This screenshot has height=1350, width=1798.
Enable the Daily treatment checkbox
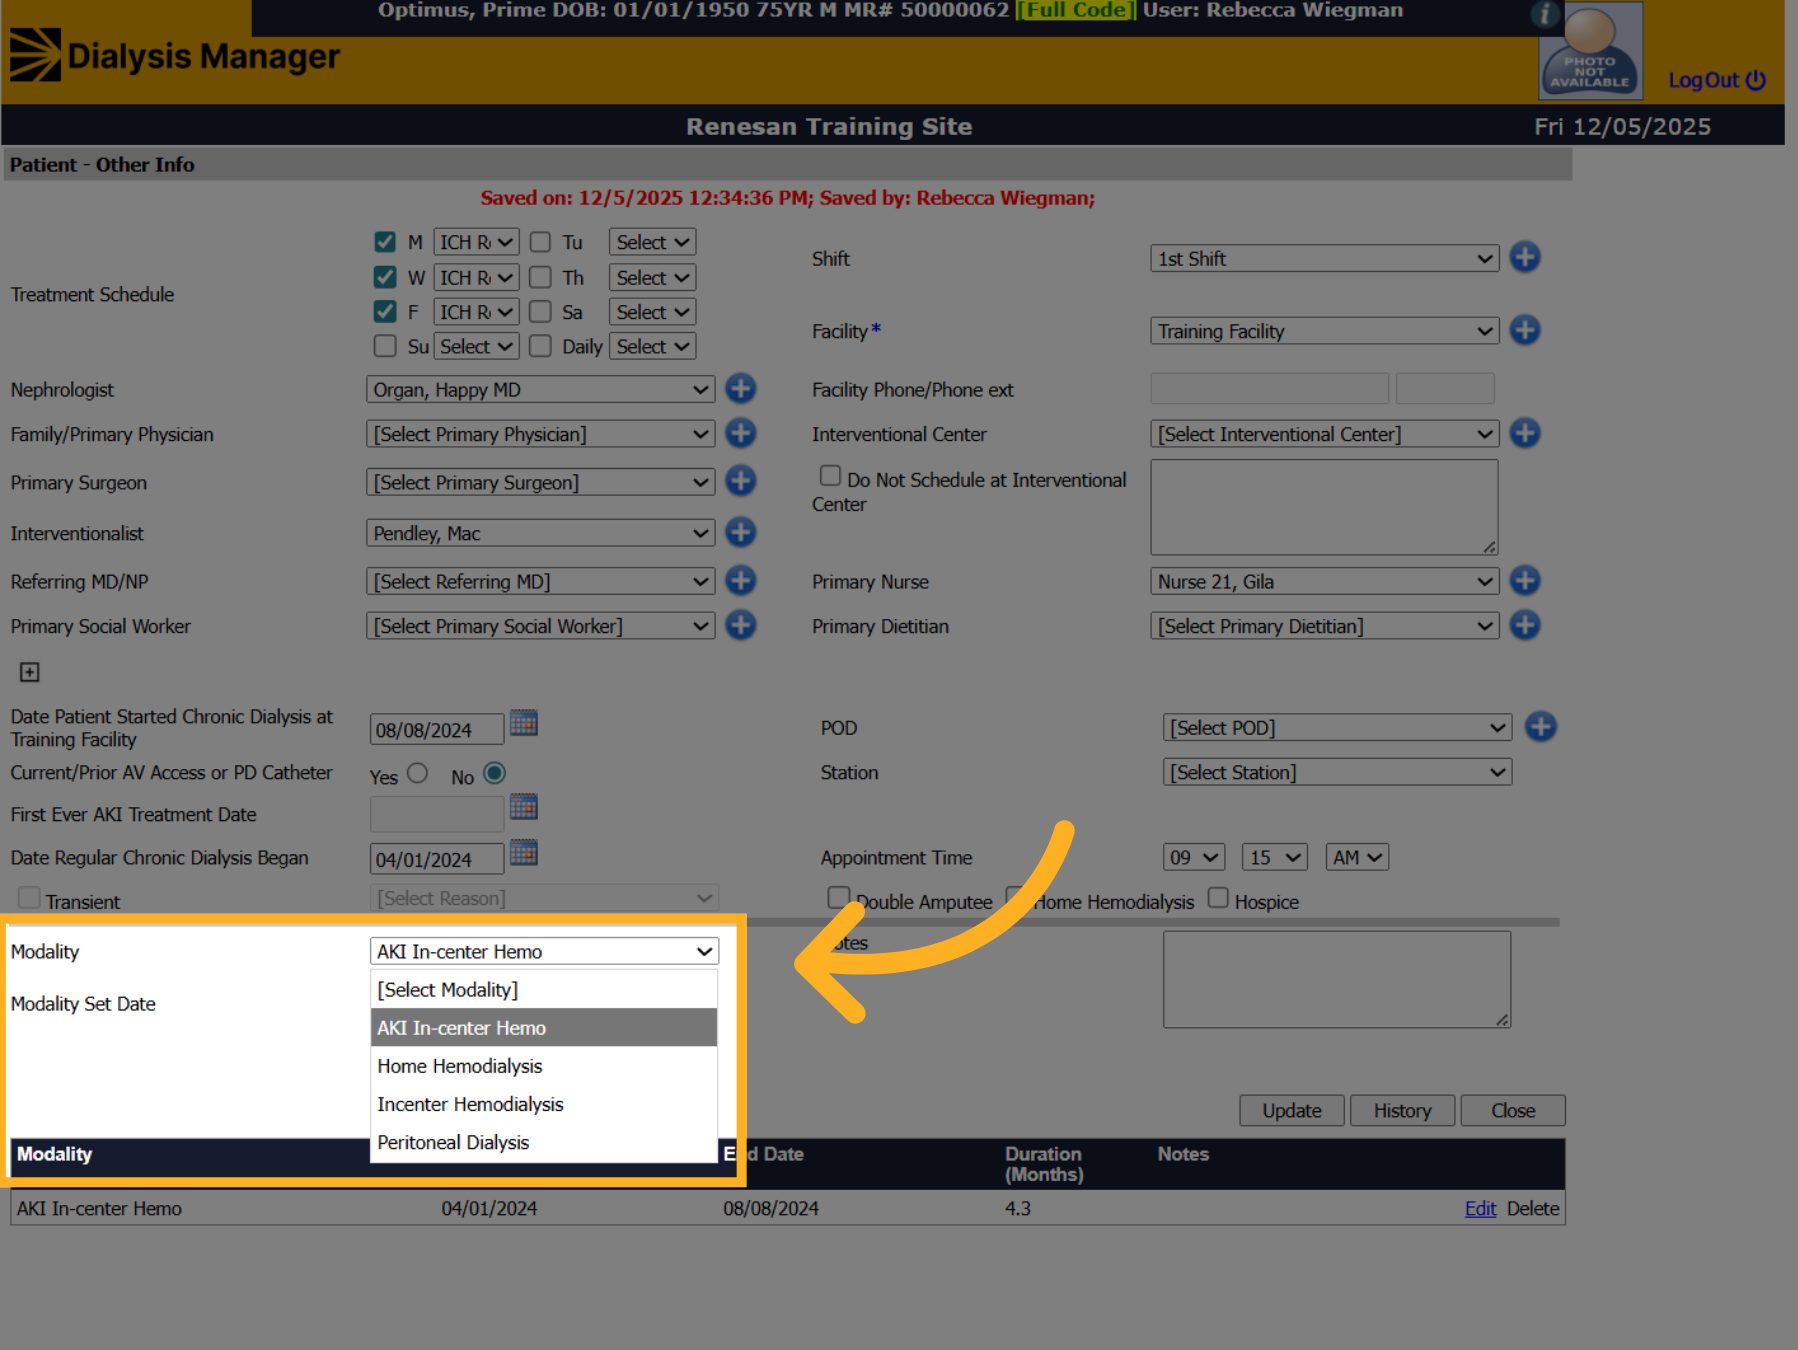click(x=540, y=346)
